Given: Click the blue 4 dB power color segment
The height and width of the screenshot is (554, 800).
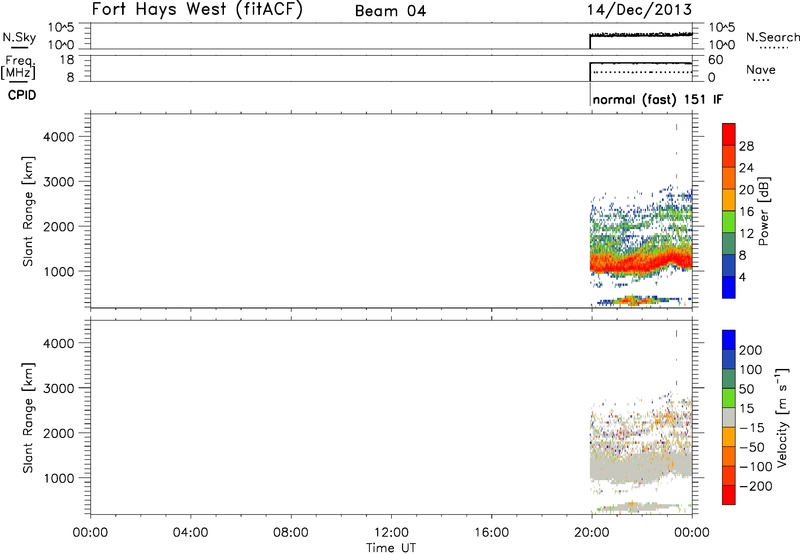Looking at the screenshot, I should click(729, 287).
